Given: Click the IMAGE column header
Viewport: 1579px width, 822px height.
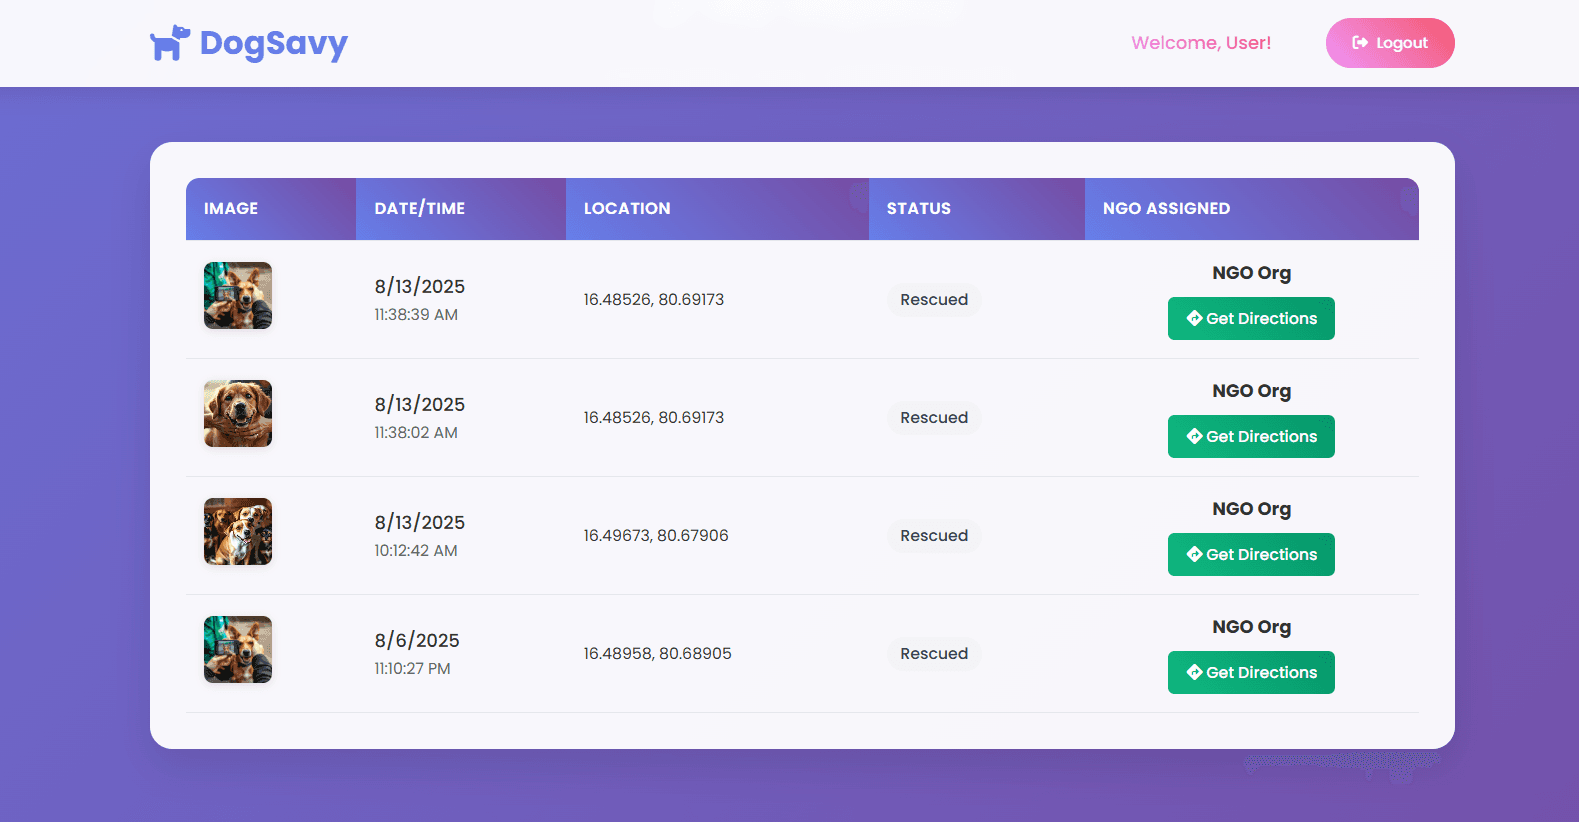Looking at the screenshot, I should click(271, 209).
